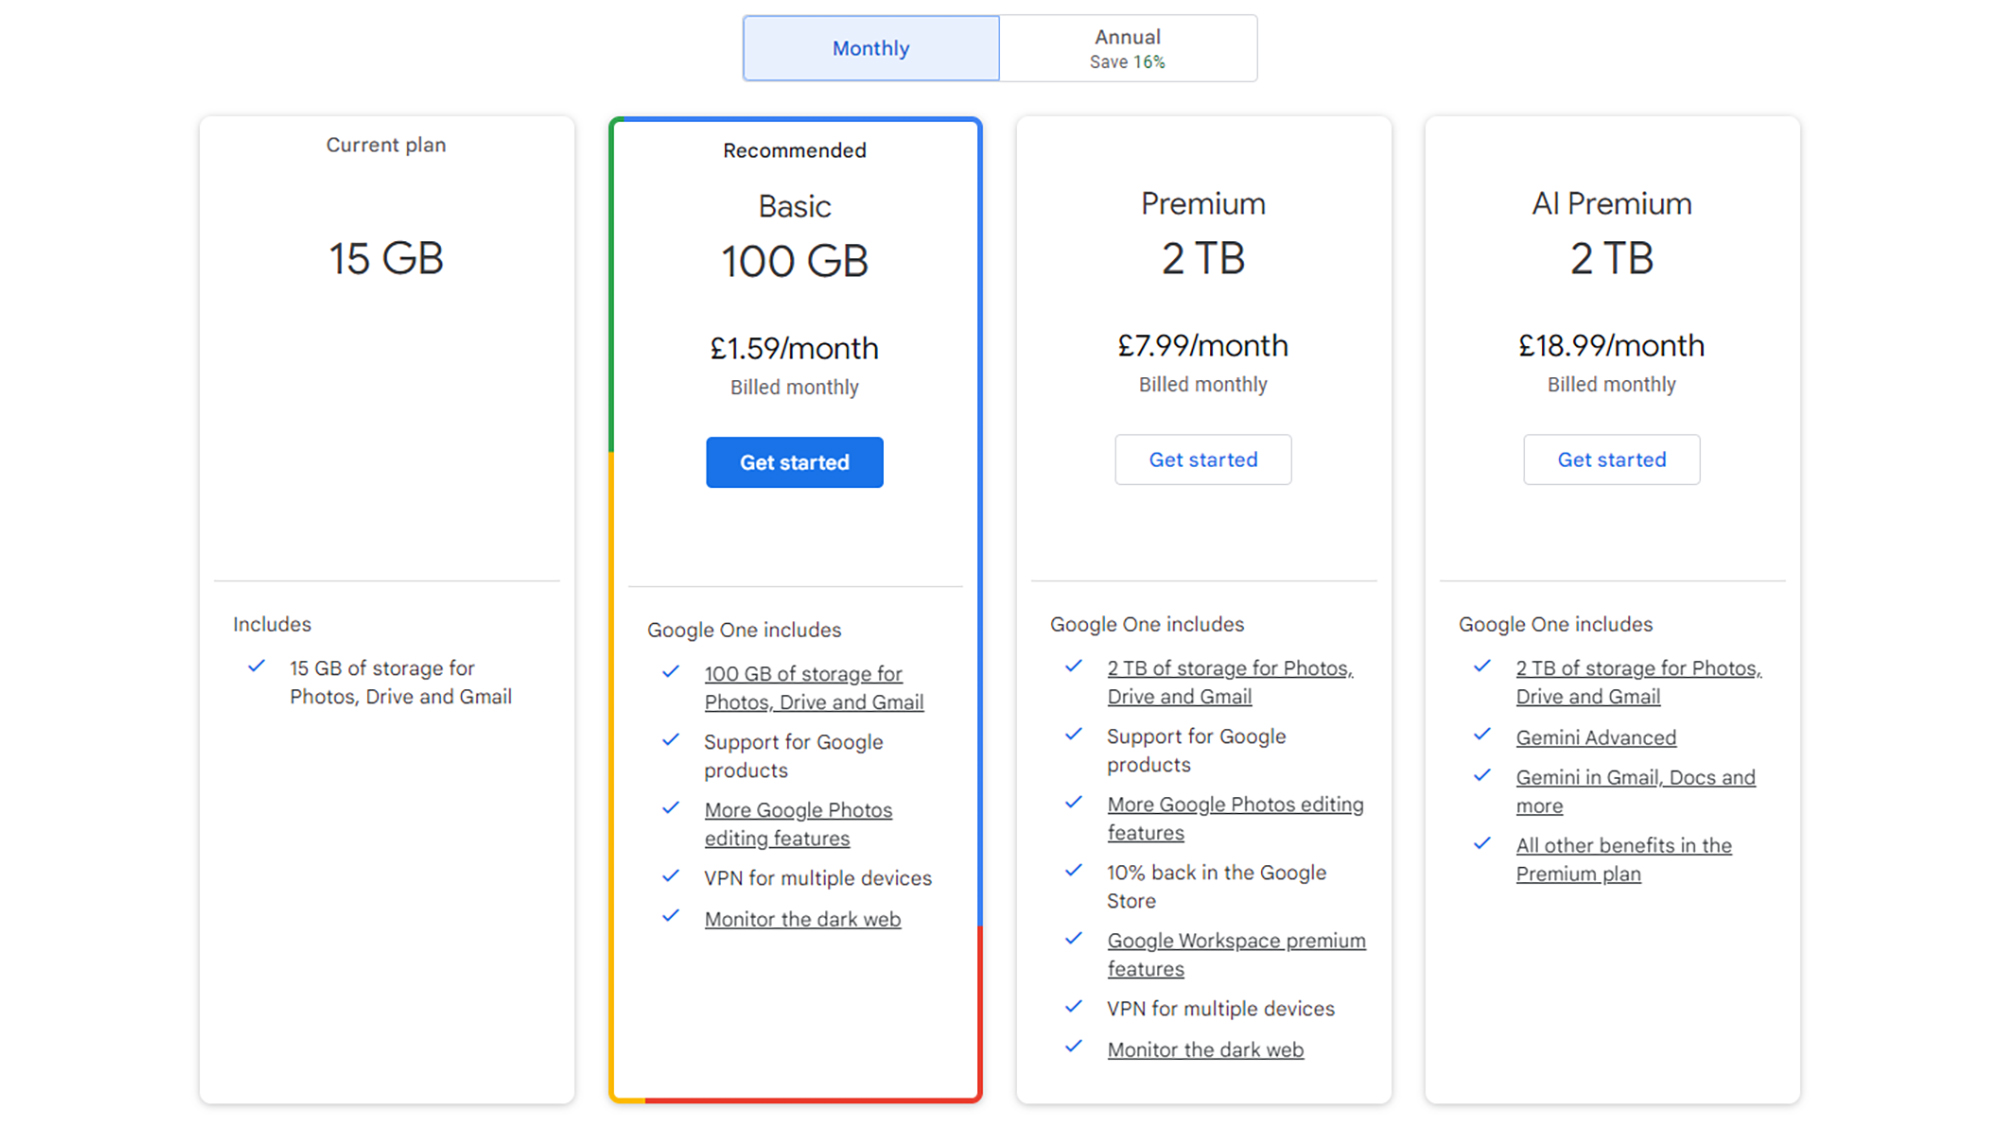
Task: Click the Monthly billing tab
Action: [x=871, y=48]
